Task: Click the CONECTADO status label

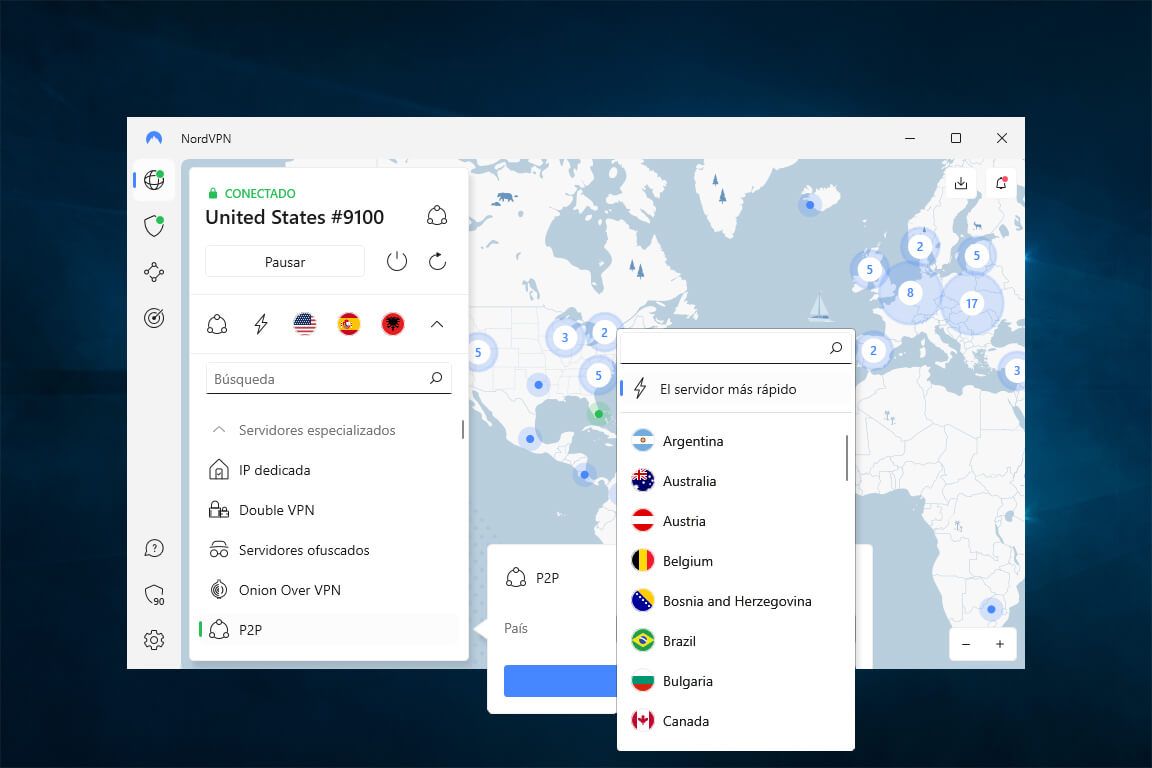Action: click(260, 193)
